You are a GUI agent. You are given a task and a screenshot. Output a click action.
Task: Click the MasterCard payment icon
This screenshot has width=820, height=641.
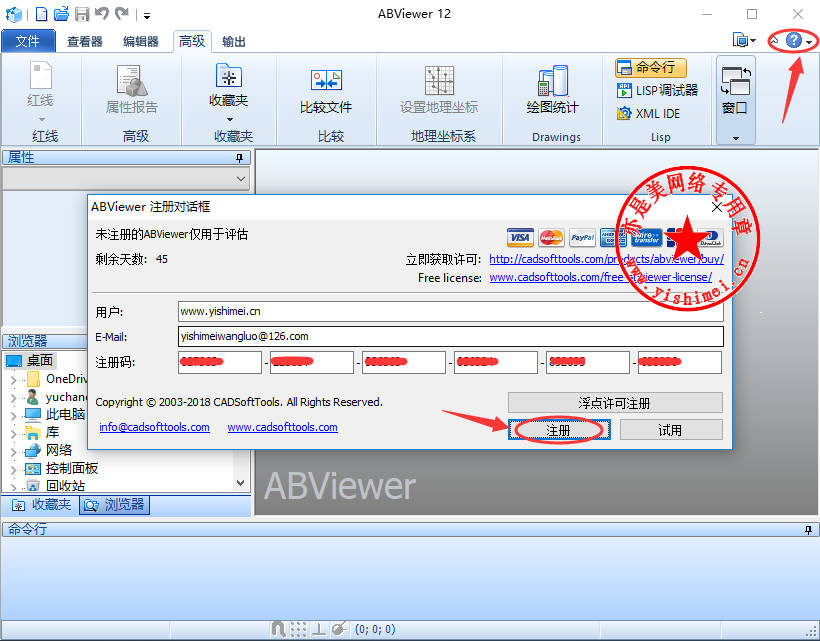click(551, 237)
